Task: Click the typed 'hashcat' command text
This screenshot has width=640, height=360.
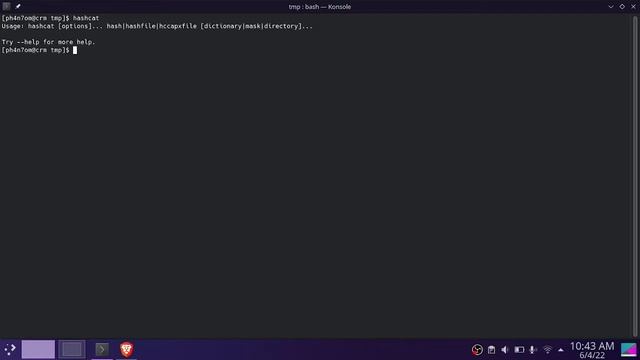Action: (86, 18)
